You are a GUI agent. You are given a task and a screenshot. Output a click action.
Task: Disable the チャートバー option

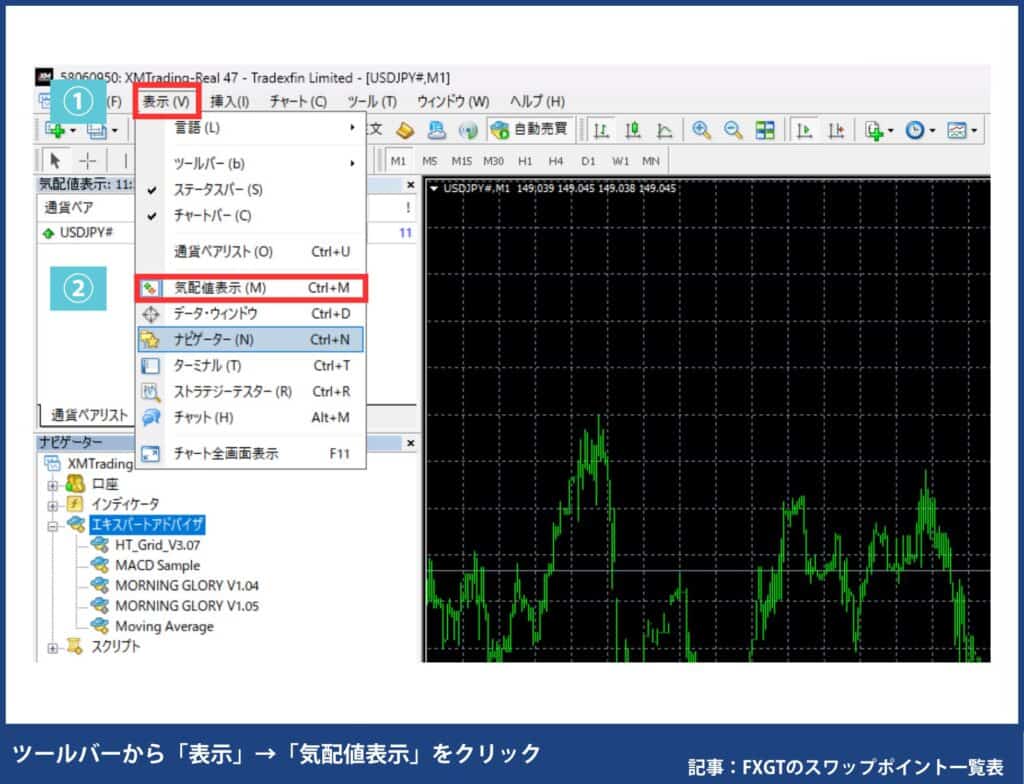(215, 214)
